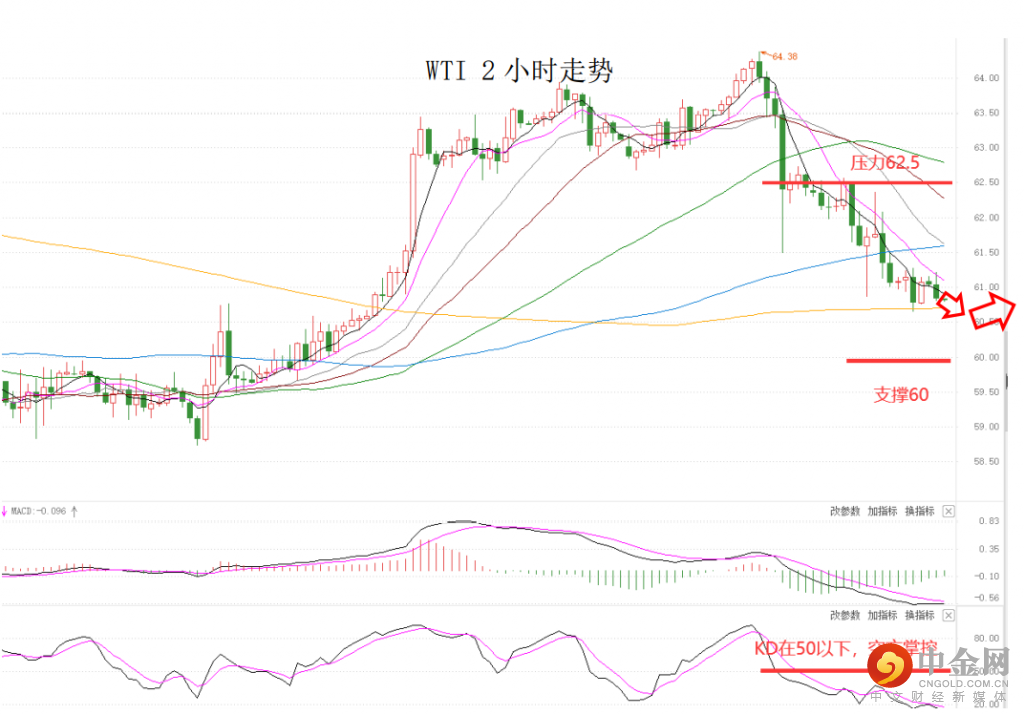This screenshot has height=715, width=1024.
Task: Click the vertical scrollbar handle at right edge
Action: pyautogui.click(x=1006, y=382)
